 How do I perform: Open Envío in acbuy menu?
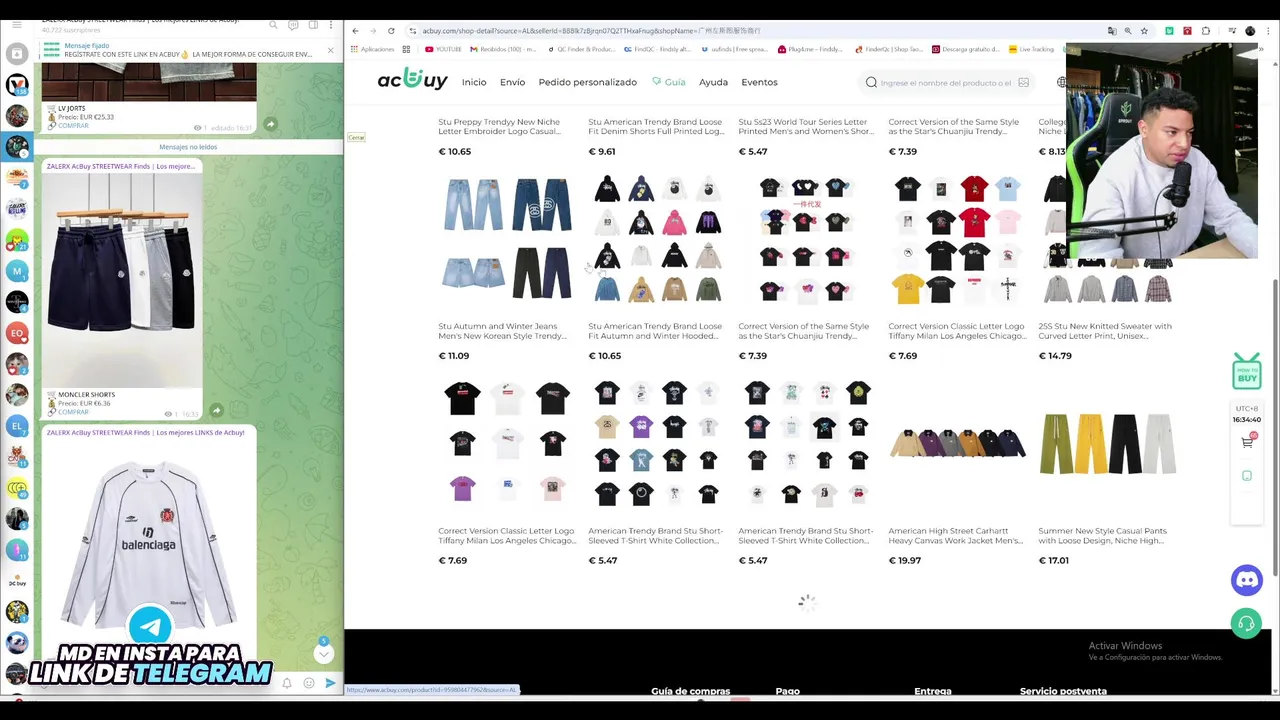512,82
